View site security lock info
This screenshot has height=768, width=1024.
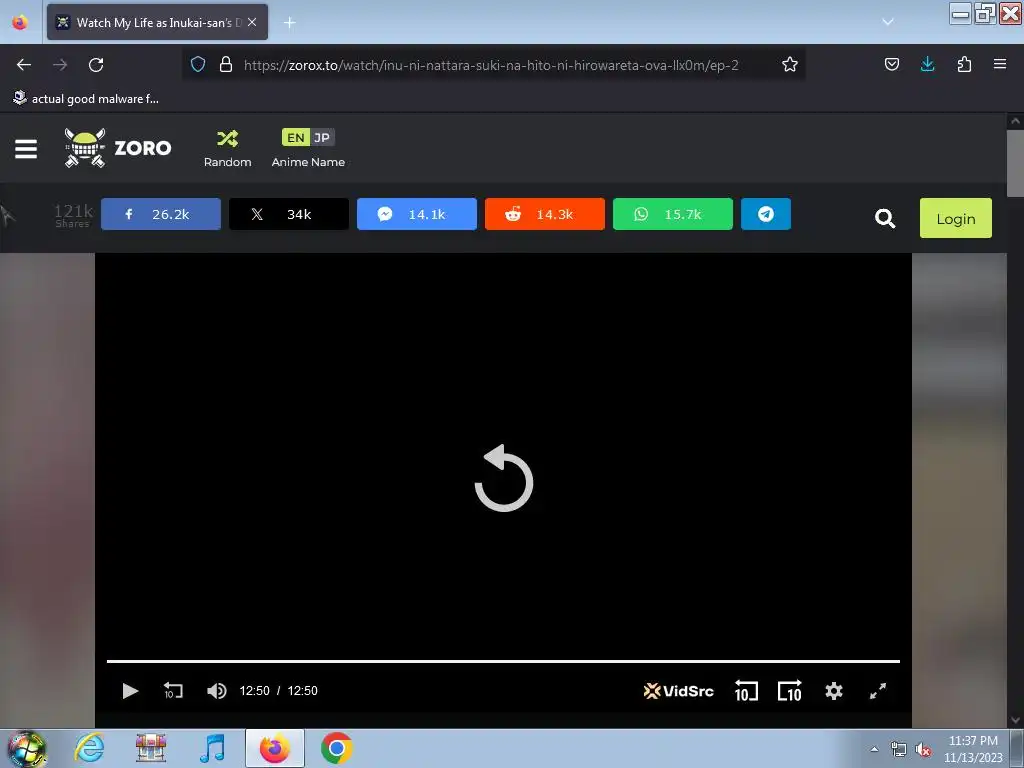[226, 65]
